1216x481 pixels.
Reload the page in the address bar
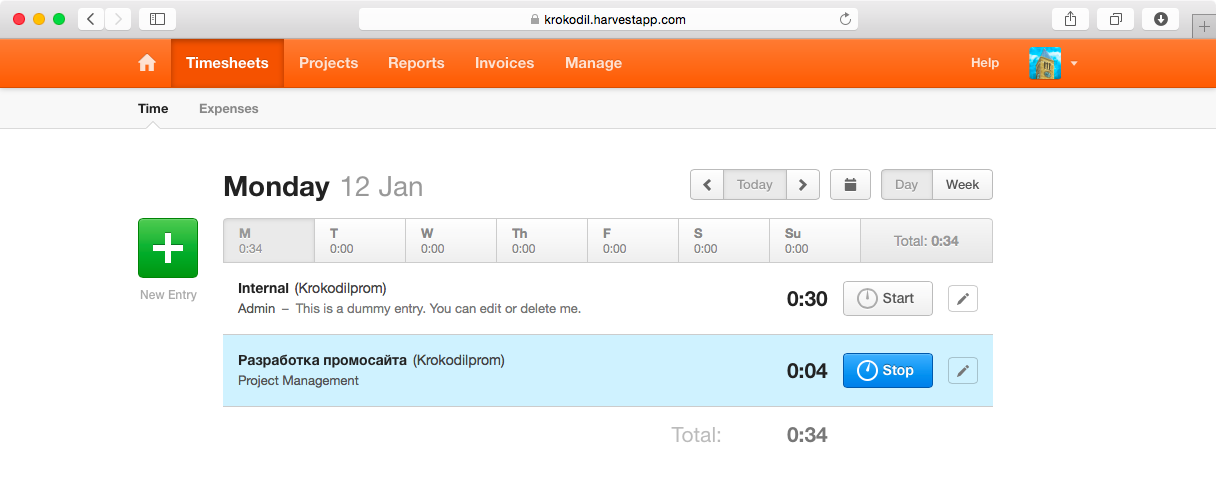point(845,19)
